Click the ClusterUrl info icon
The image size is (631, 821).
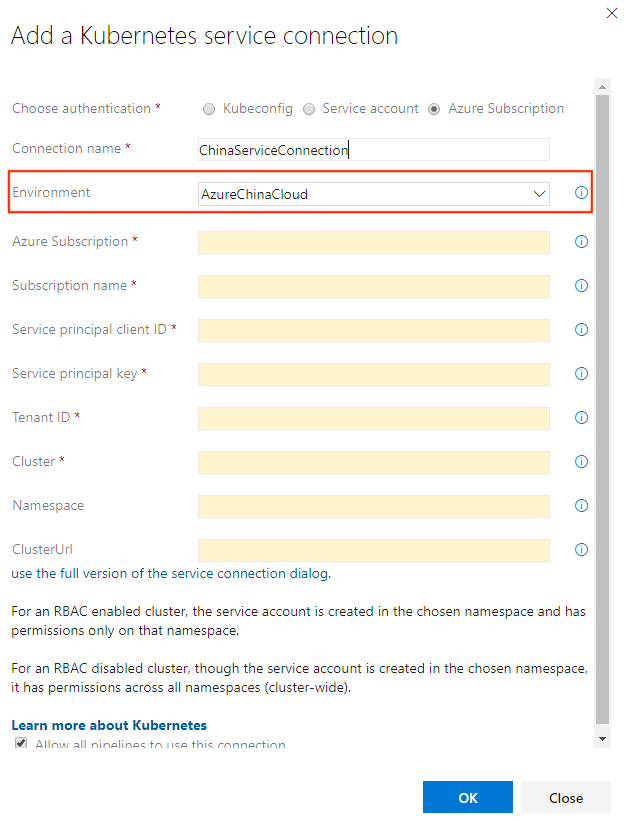(x=581, y=549)
